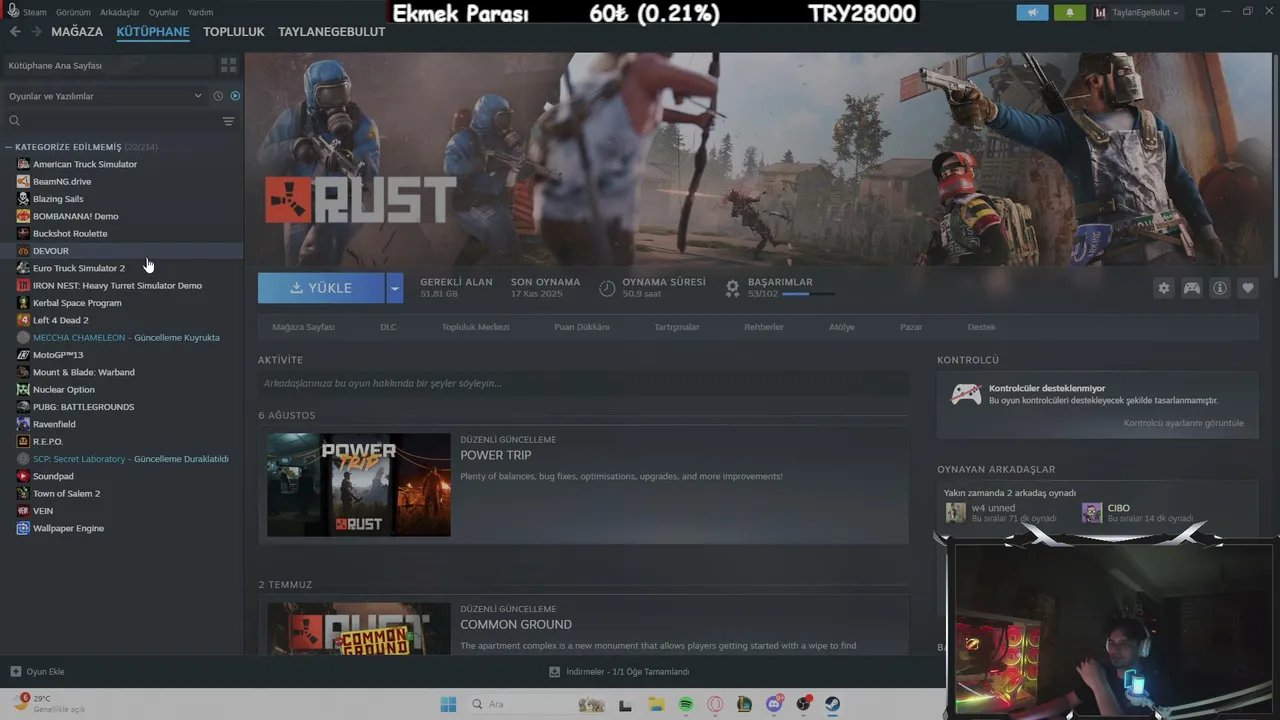
Task: Open the green notifications bell
Action: [x=1070, y=13]
